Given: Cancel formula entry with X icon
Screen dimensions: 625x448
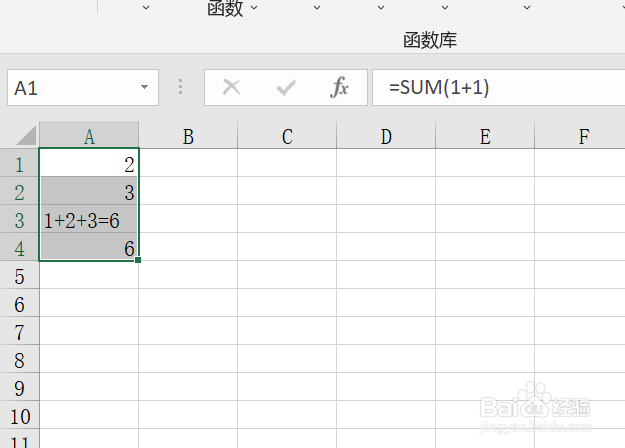Looking at the screenshot, I should click(x=232, y=87).
